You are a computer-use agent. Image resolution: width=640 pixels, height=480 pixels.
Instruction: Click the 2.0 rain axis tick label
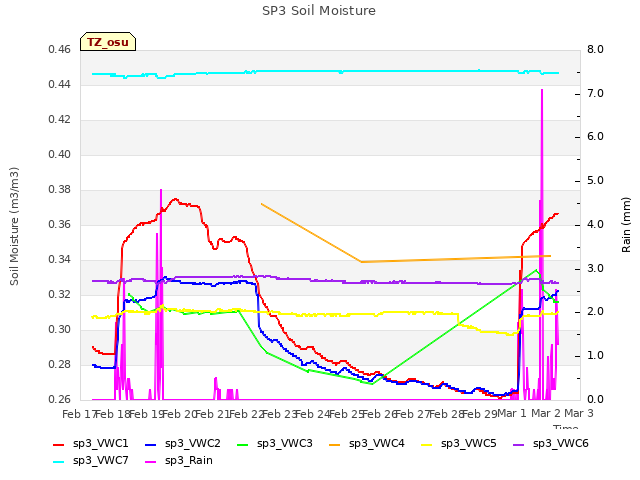coord(595,312)
